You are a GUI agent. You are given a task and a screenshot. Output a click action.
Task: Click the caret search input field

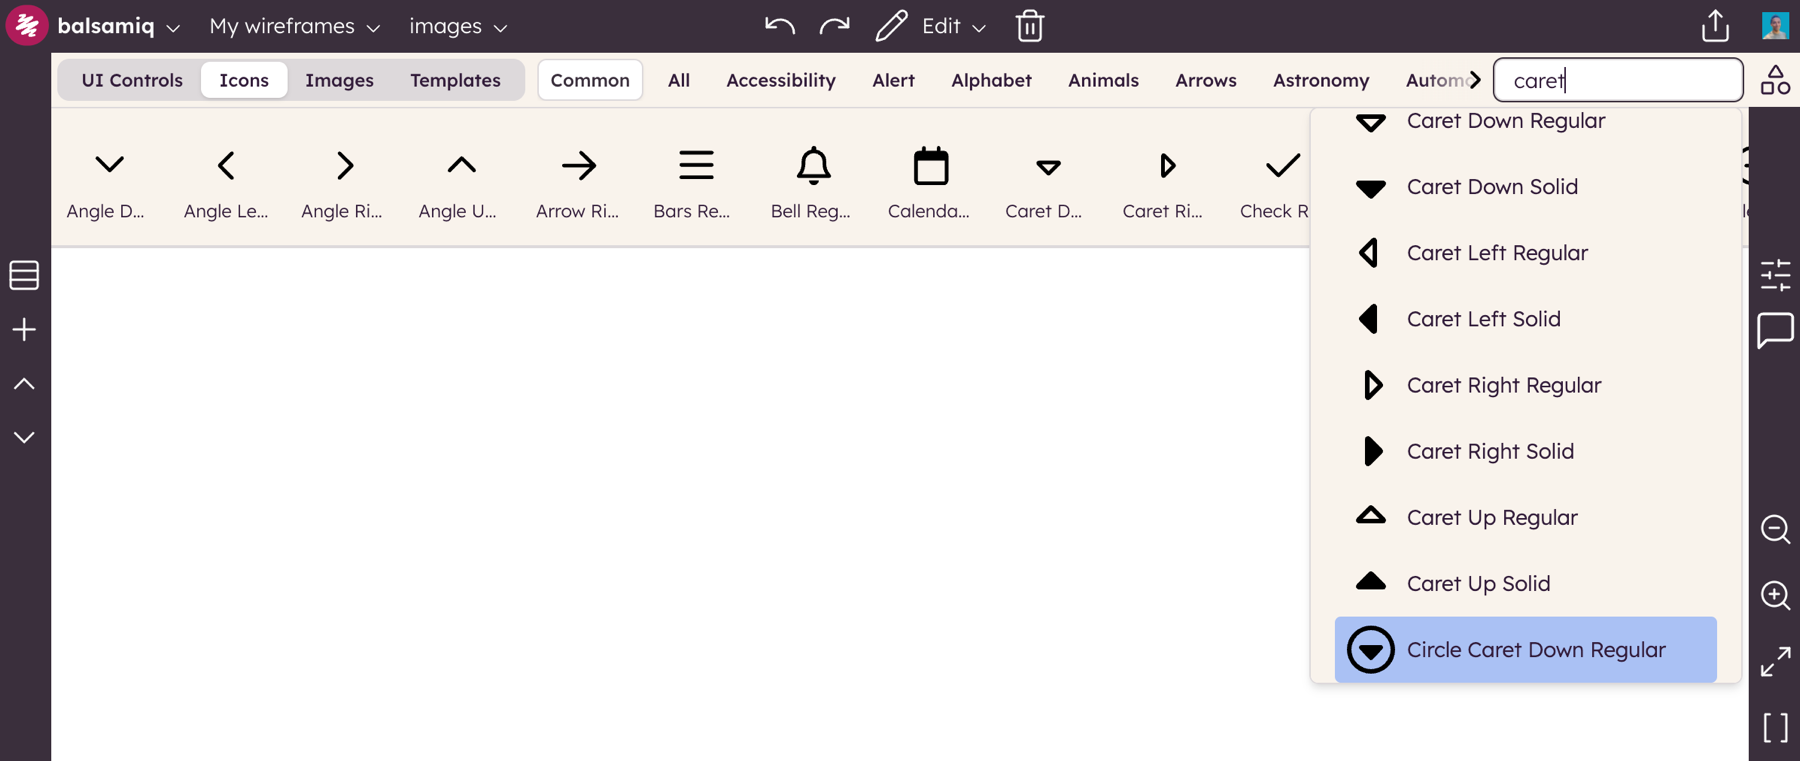(1617, 80)
